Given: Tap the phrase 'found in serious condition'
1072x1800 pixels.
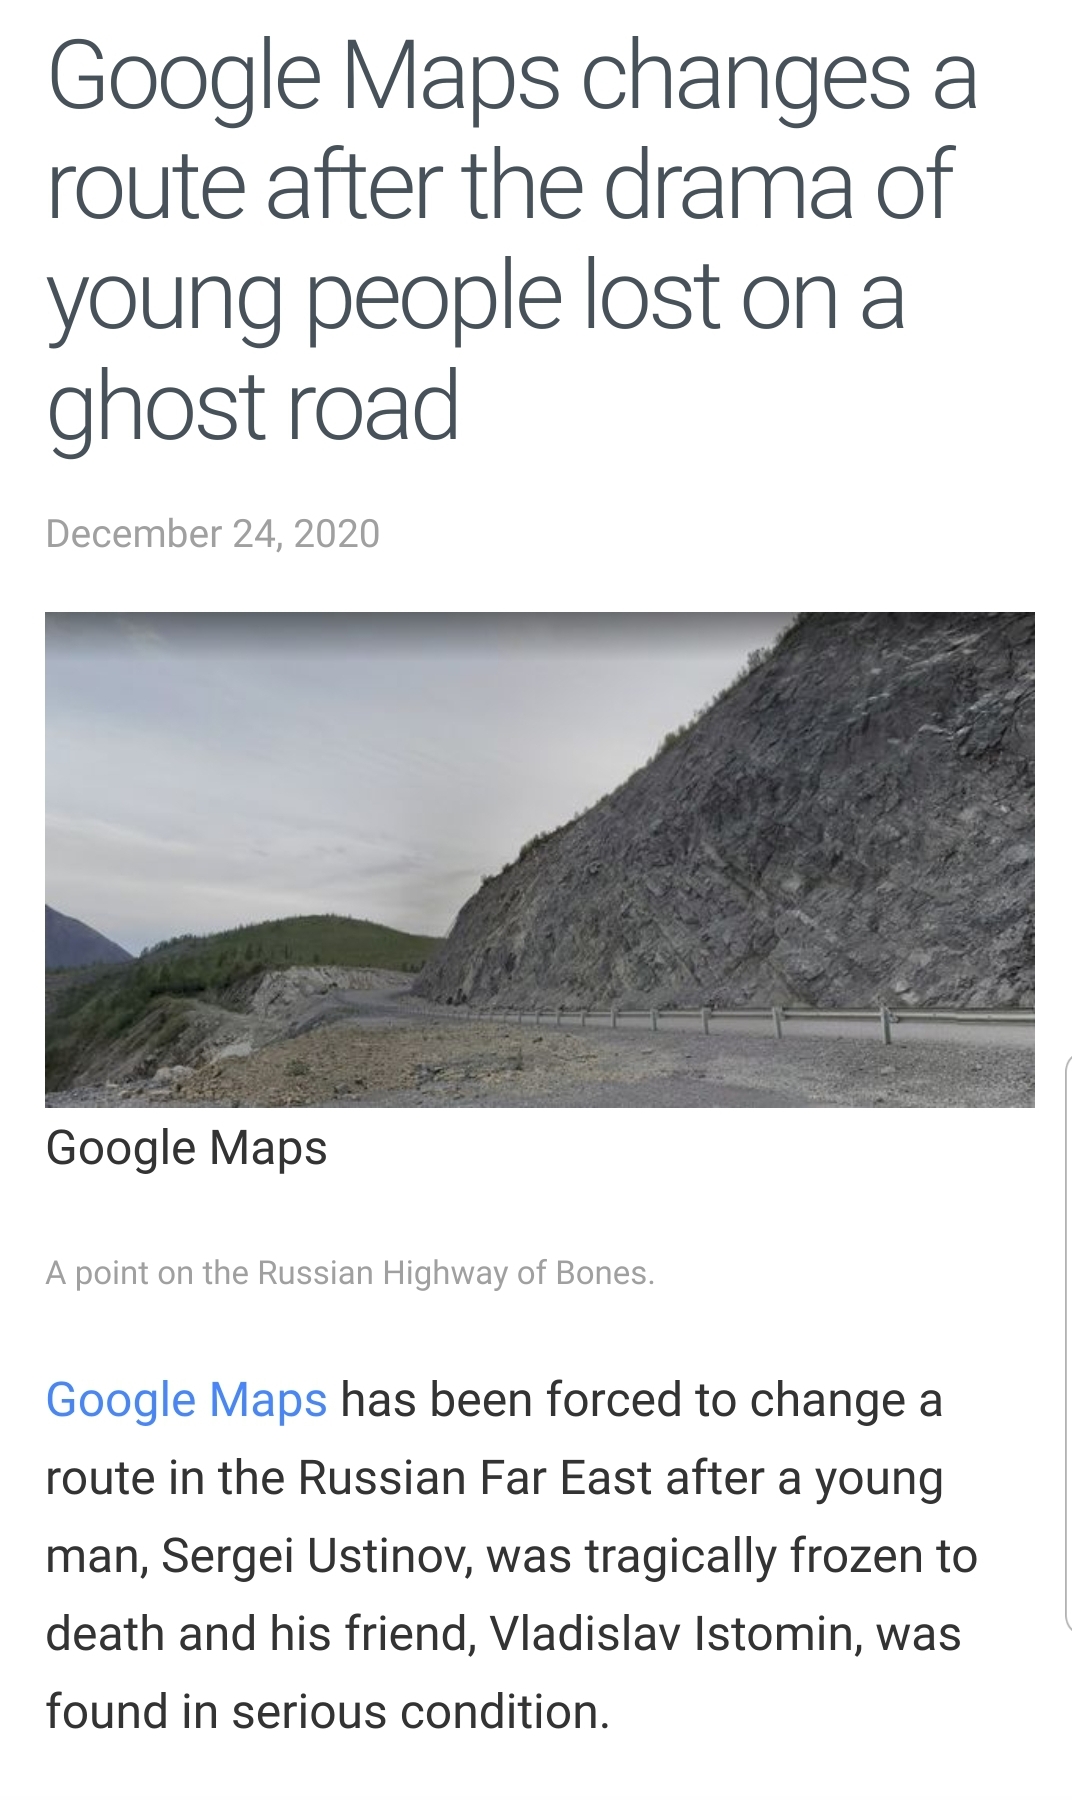Looking at the screenshot, I should (x=327, y=1712).
